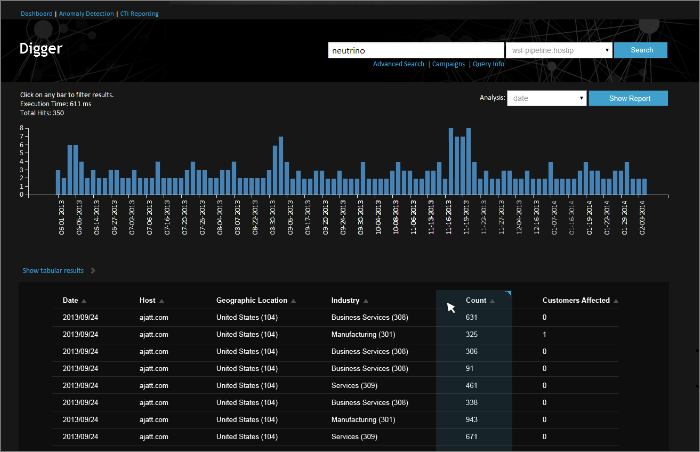The width and height of the screenshot is (700, 452).
Task: Toggle Show tabular results
Action: pos(53,270)
